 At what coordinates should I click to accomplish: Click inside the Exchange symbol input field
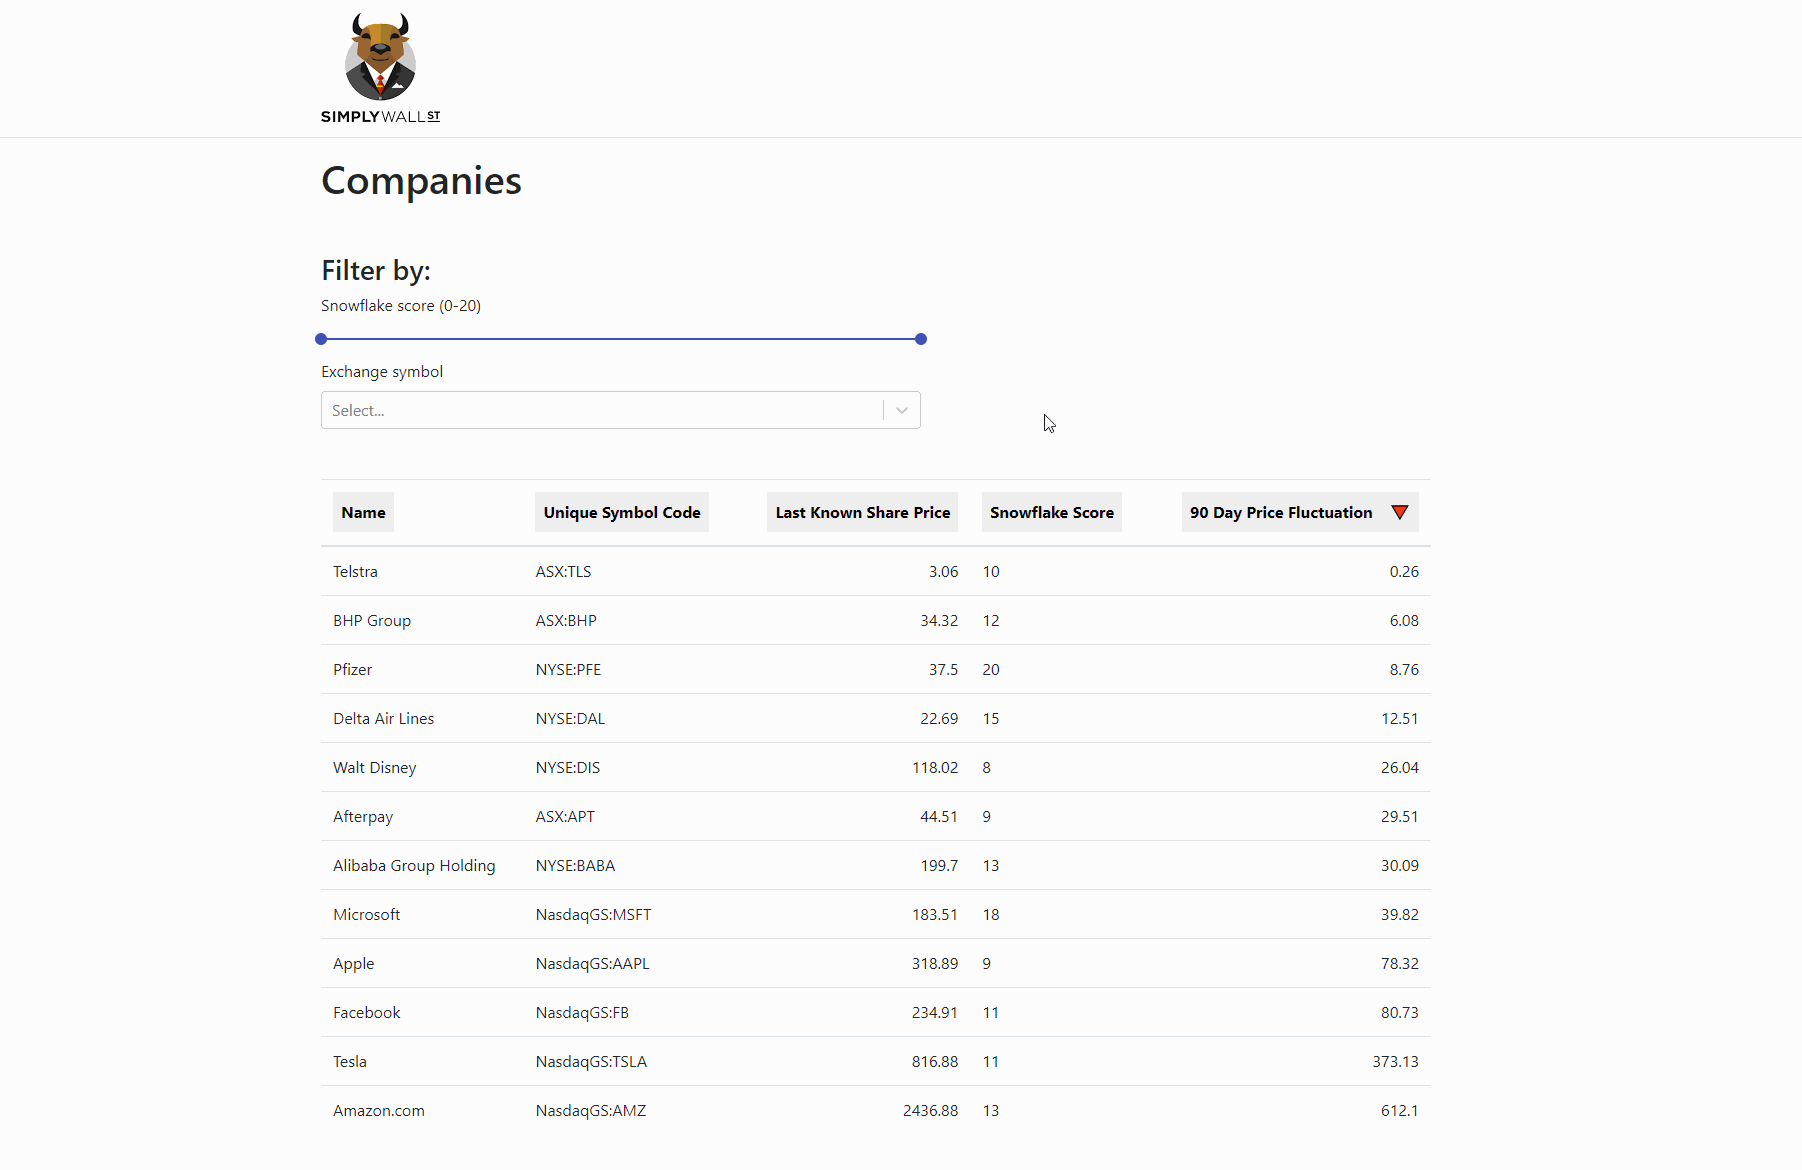[600, 410]
